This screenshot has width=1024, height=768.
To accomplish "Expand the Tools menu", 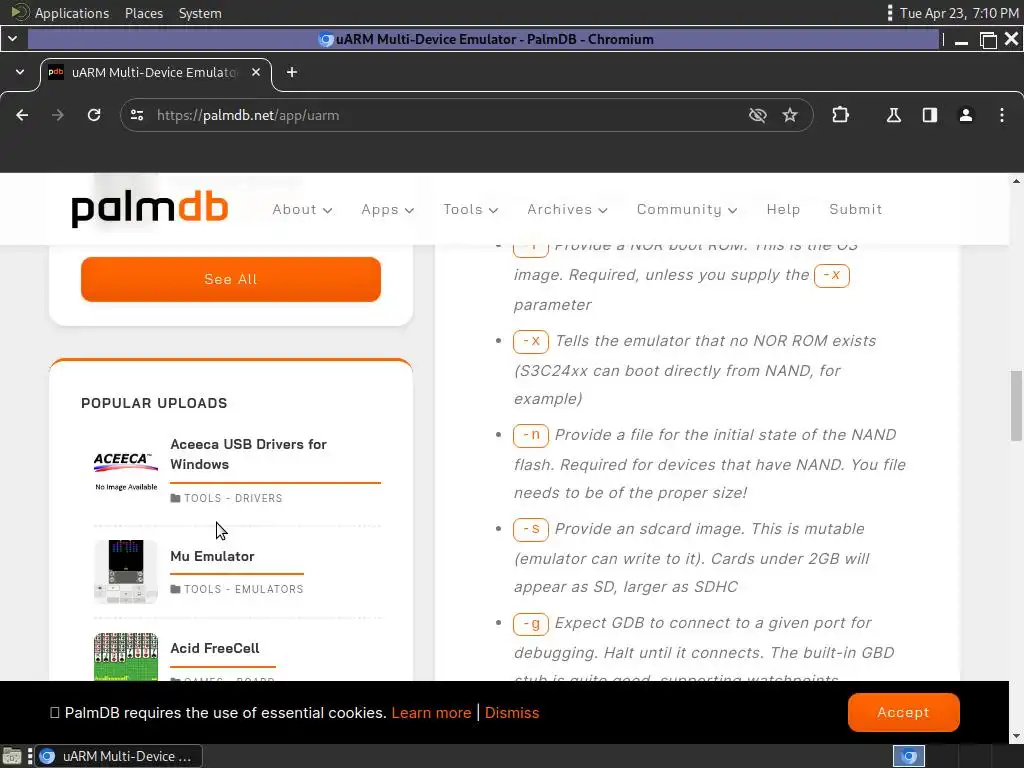I will [471, 210].
